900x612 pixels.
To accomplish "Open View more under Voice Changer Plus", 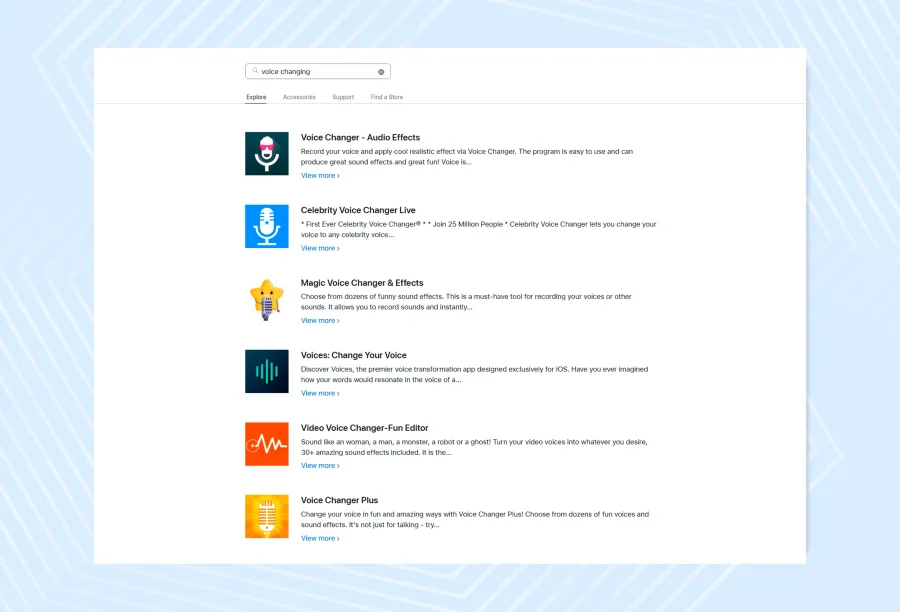I will (320, 538).
